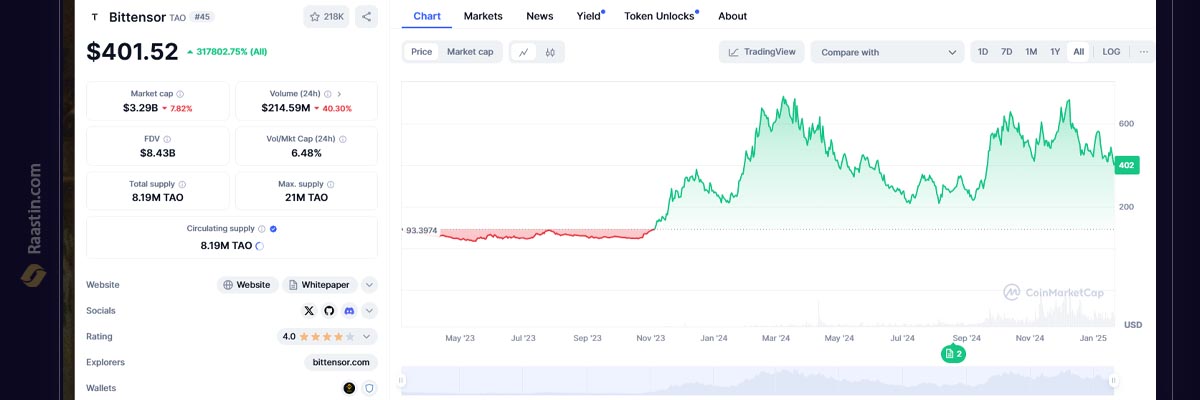Open the Discord social icon
The image size is (1200, 400).
pyautogui.click(x=349, y=311)
